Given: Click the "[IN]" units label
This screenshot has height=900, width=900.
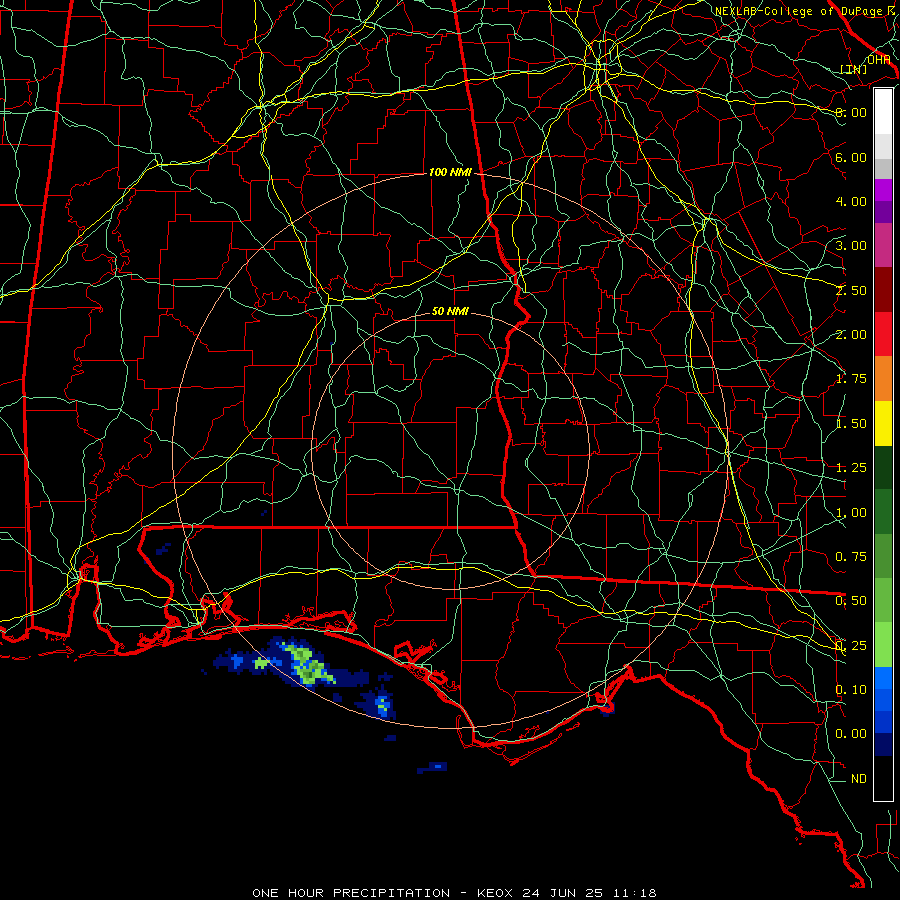Looking at the screenshot, I should 854,69.
